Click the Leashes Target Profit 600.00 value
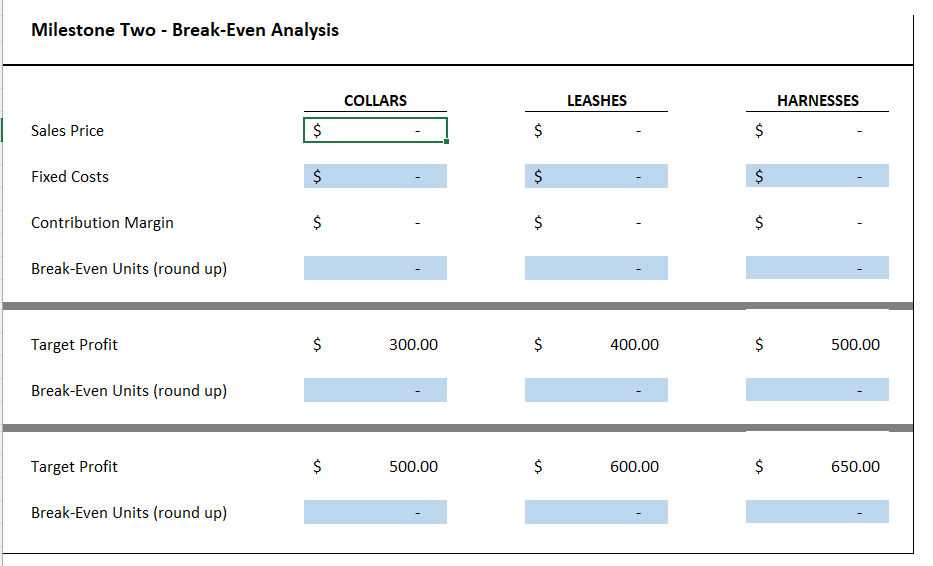 click(634, 467)
